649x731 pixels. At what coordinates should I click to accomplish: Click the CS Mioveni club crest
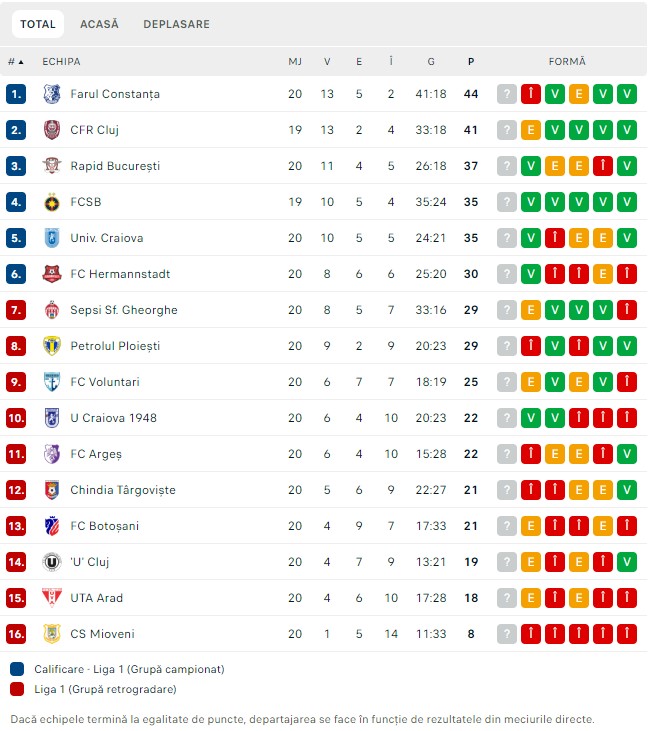tap(52, 634)
